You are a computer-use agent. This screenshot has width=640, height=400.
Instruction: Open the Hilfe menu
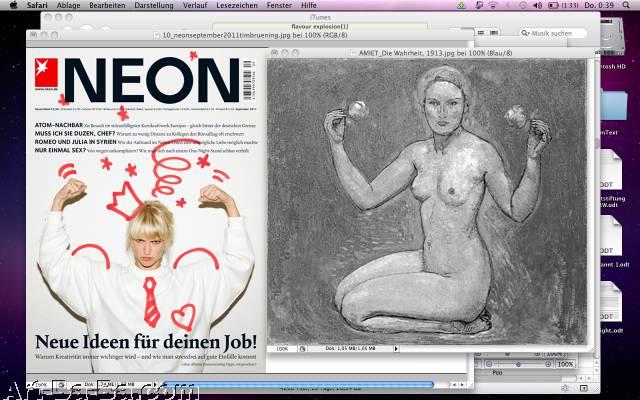[x=309, y=5]
